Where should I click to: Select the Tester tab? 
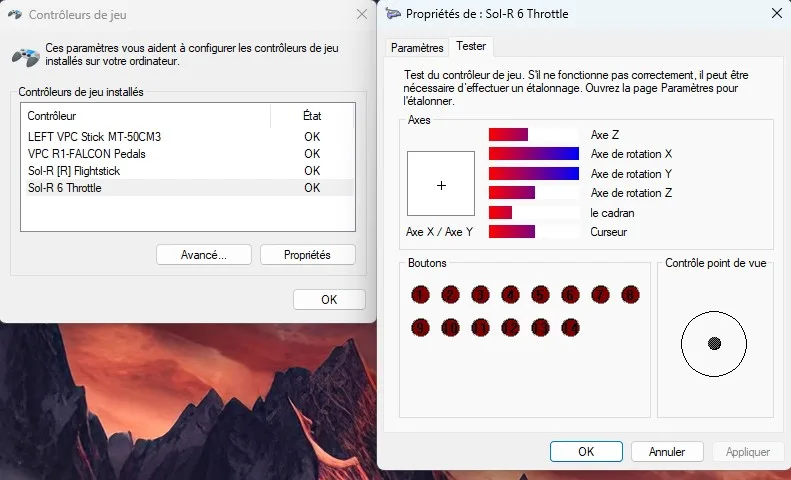point(471,46)
